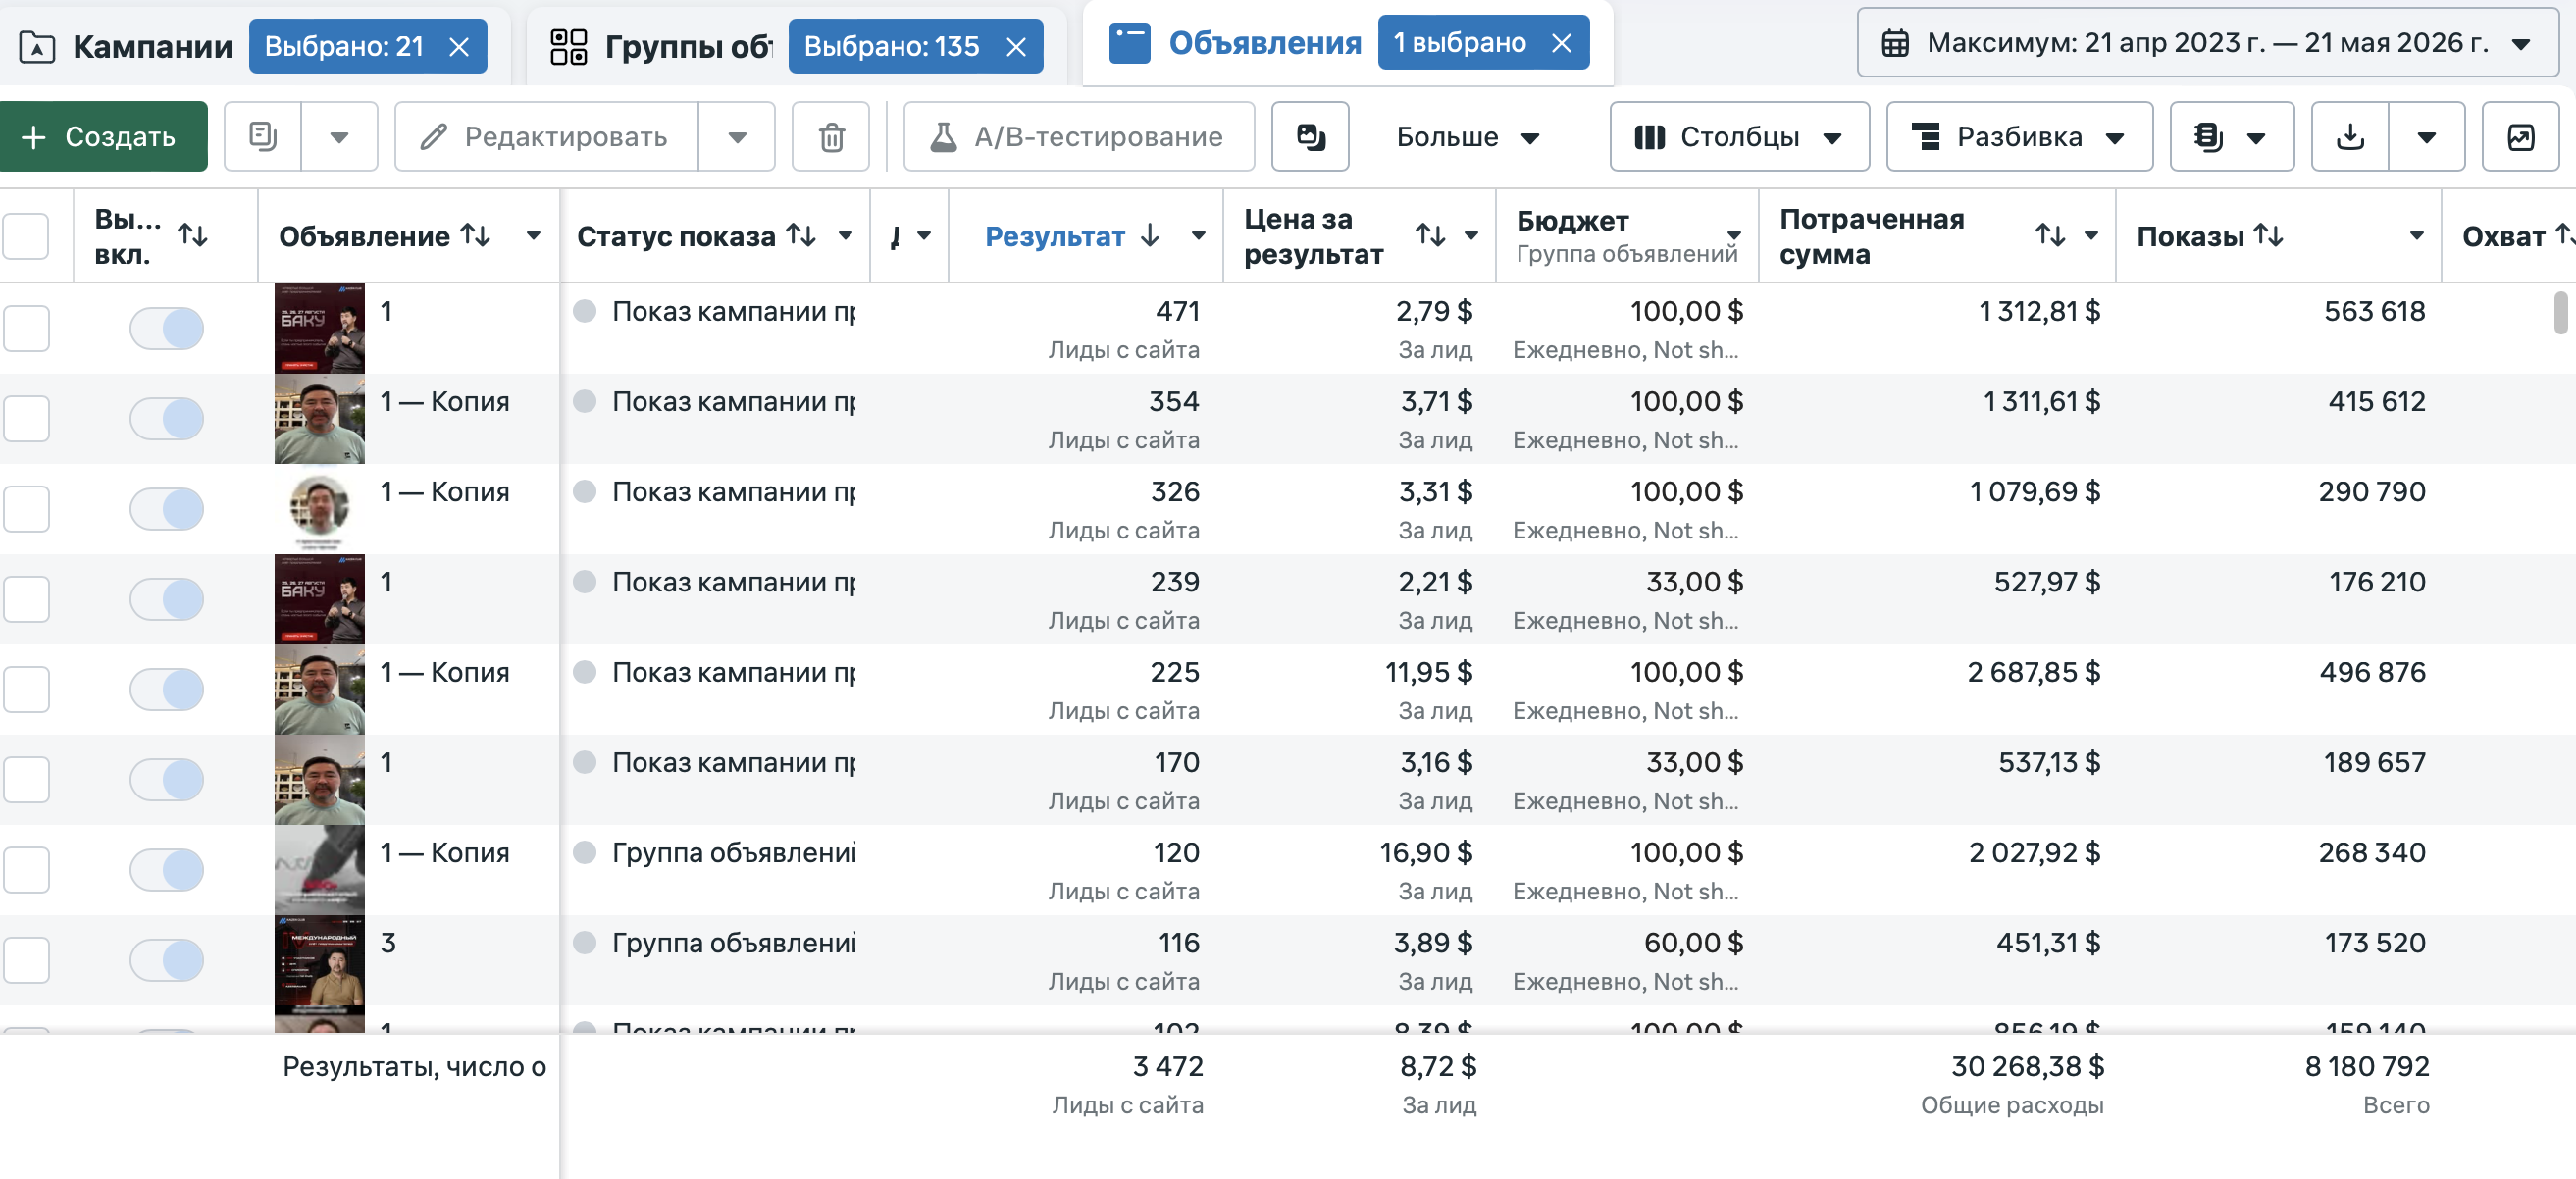Sort by the 'Вы... вкл.' column arrows
The width and height of the screenshot is (2576, 1179).
pyautogui.click(x=193, y=235)
